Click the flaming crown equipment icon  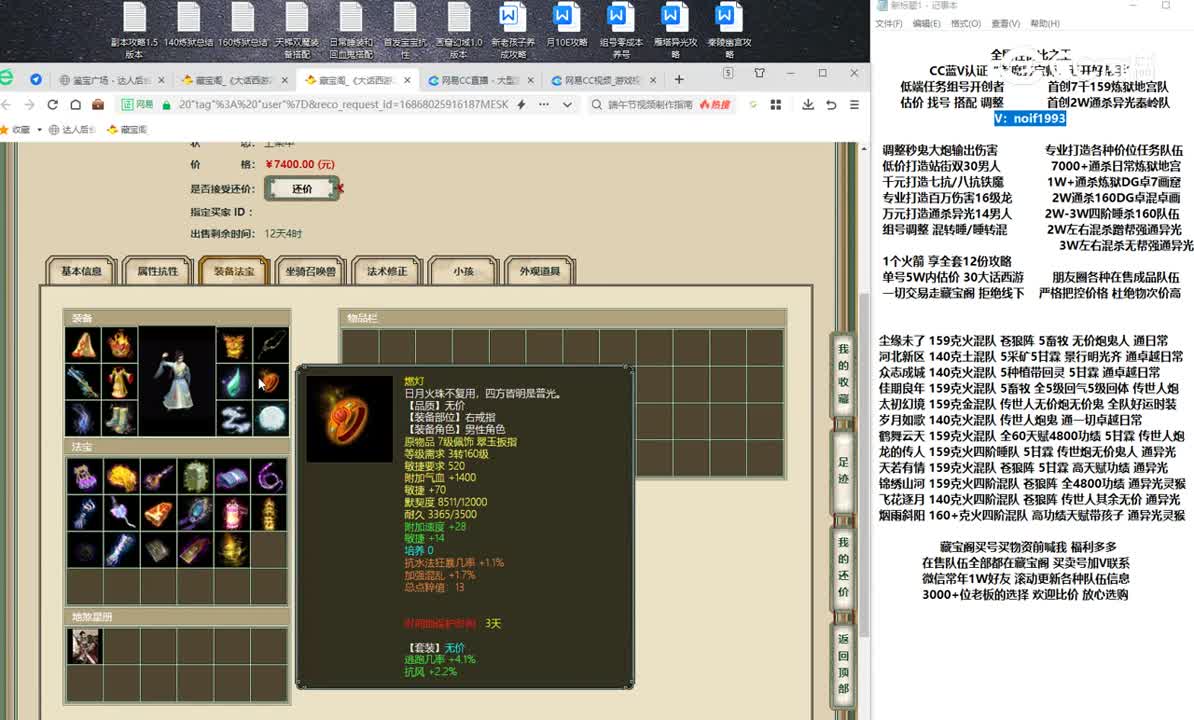120,346
